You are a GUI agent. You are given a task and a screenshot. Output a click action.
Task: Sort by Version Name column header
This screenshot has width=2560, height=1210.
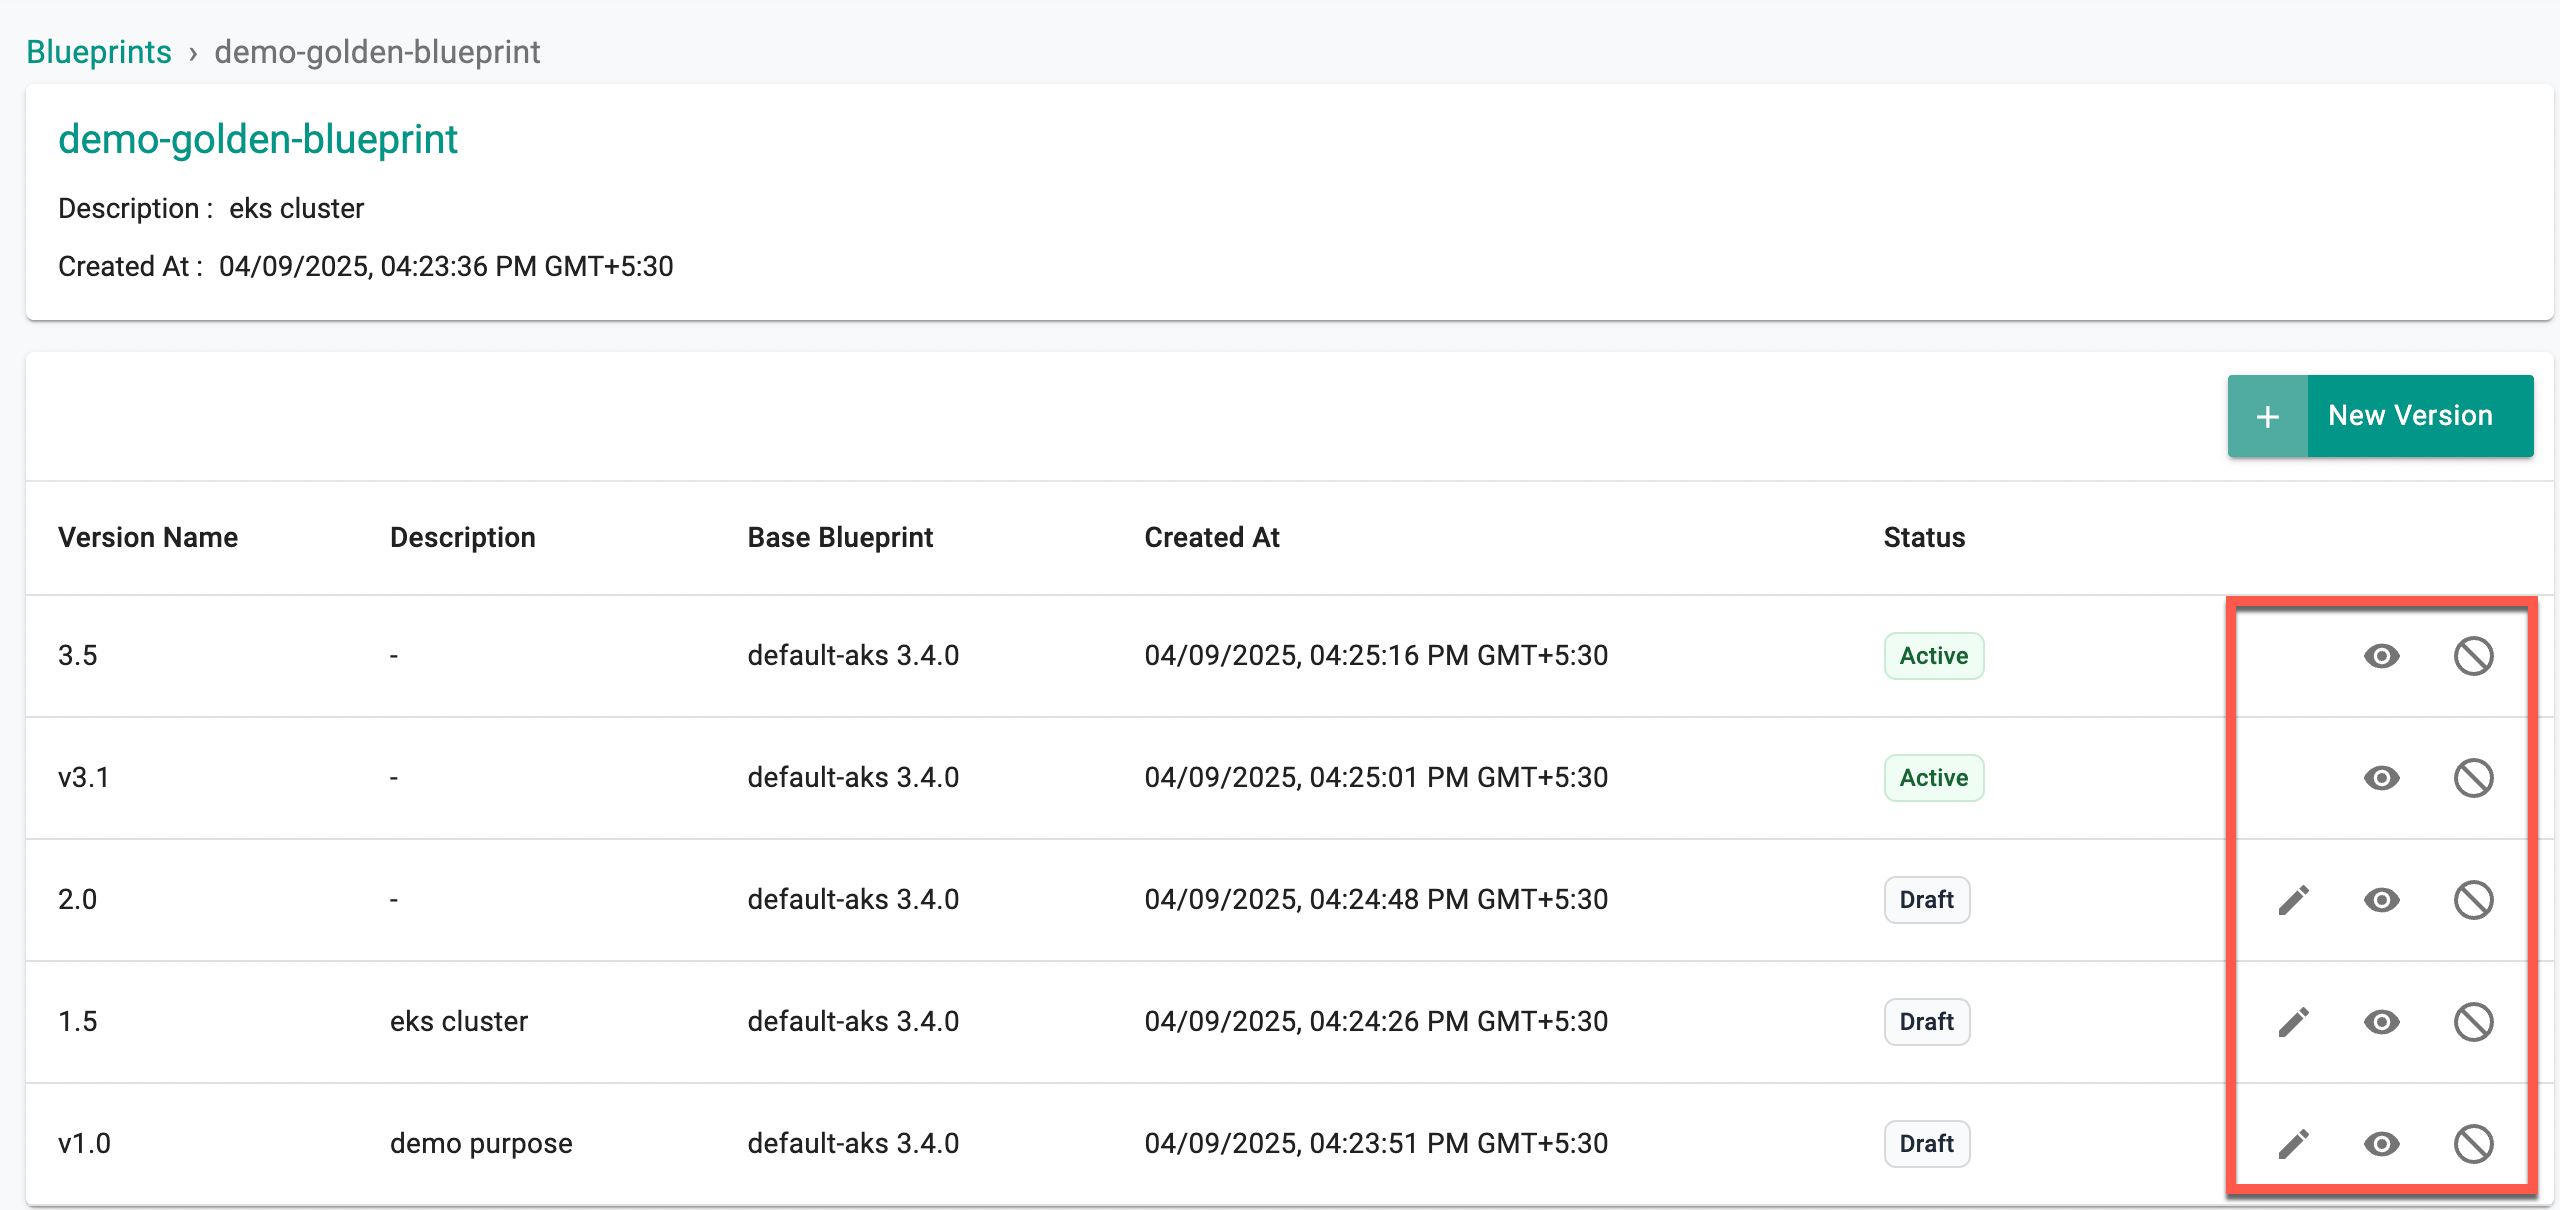tap(148, 538)
